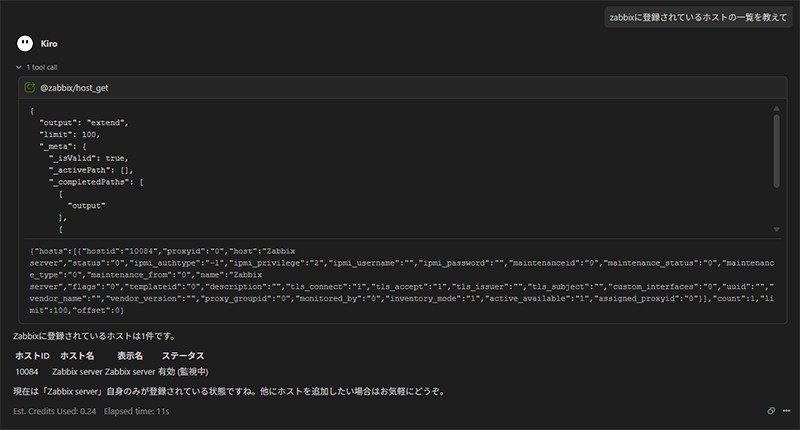Click the Elapsed time: 11s text
The width and height of the screenshot is (800, 430).
click(x=136, y=411)
